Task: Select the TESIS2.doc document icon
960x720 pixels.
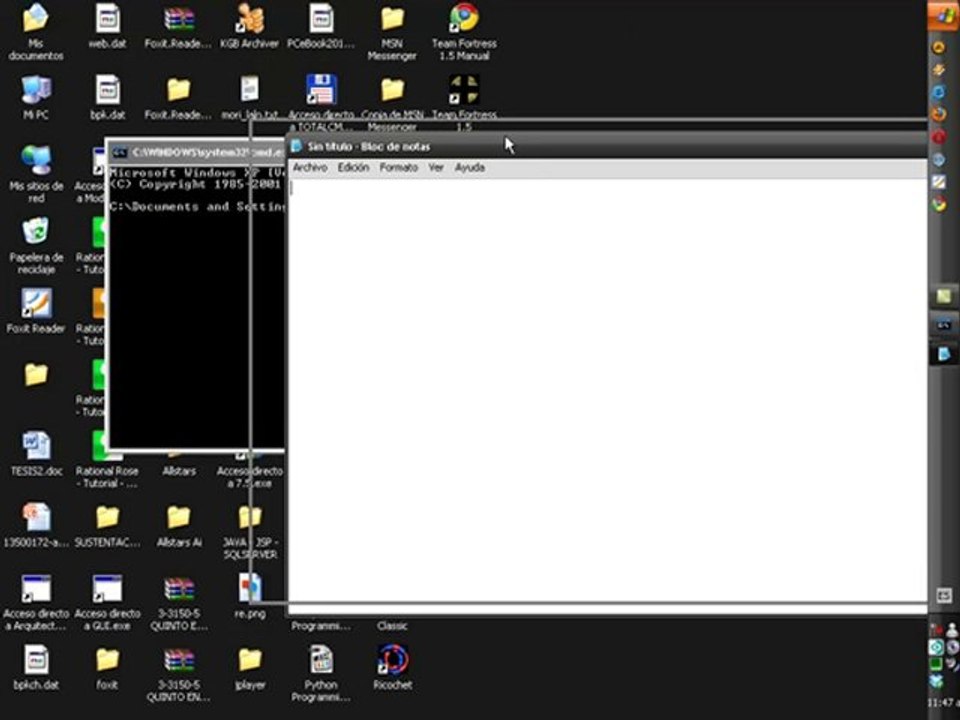Action: pos(36,453)
